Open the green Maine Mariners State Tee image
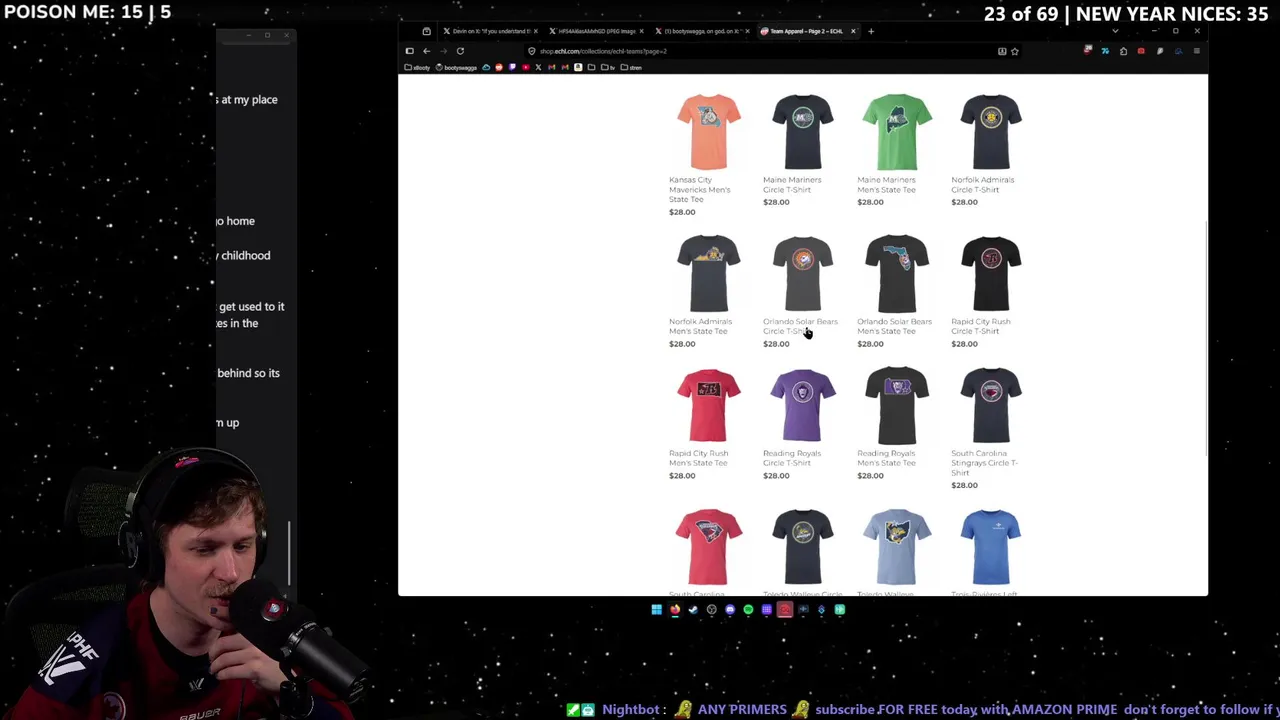 [897, 132]
